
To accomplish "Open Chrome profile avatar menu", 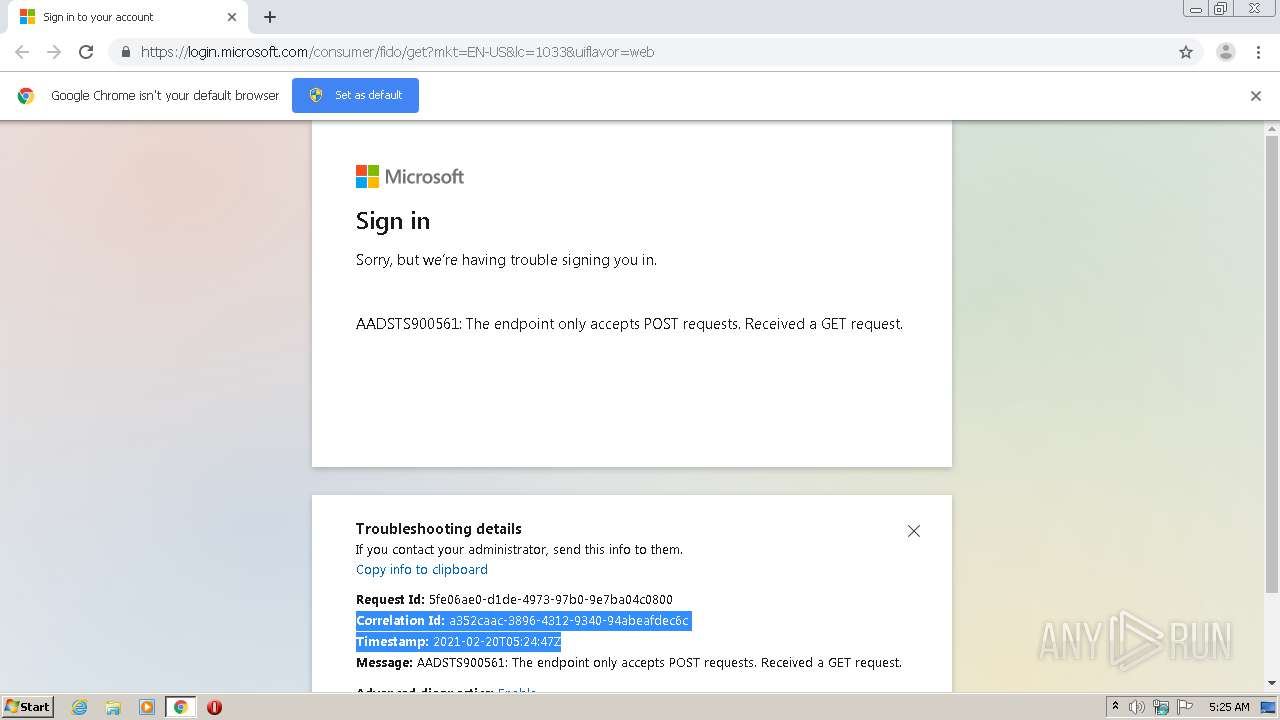I will (1225, 52).
